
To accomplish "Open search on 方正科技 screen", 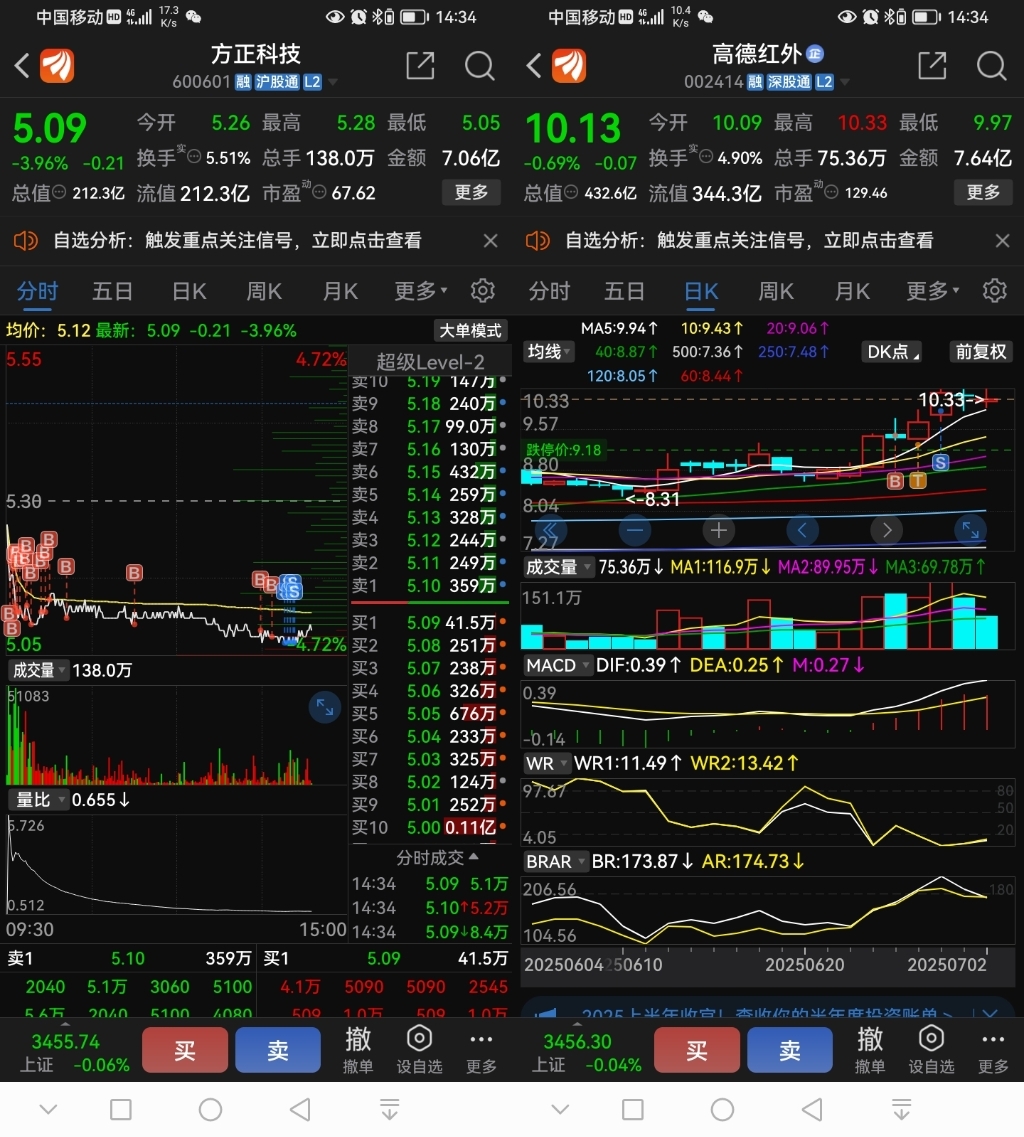I will 479,66.
